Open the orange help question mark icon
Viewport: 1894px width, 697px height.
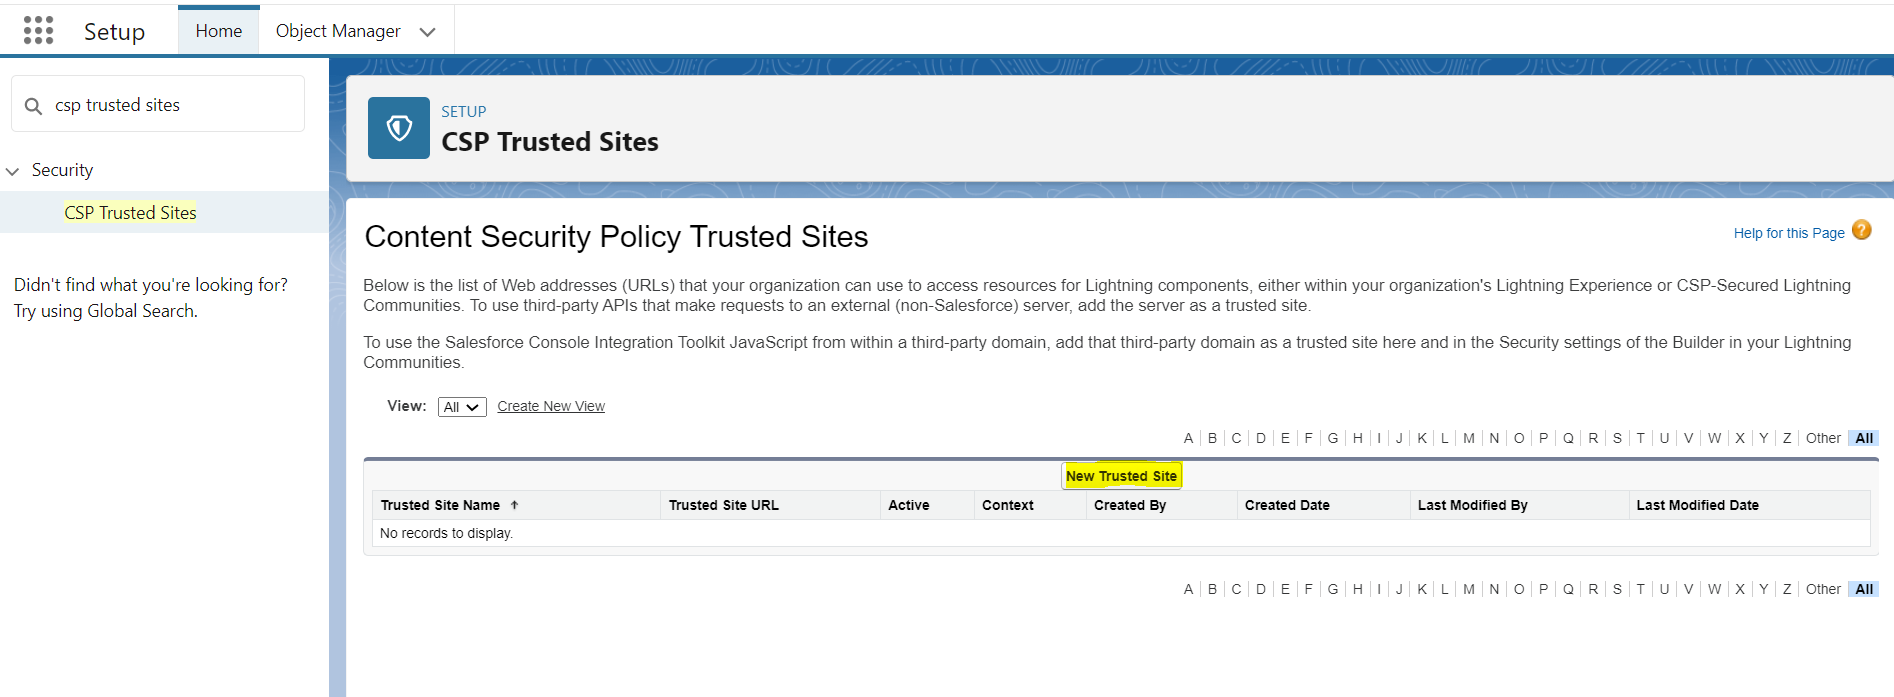[x=1861, y=230]
